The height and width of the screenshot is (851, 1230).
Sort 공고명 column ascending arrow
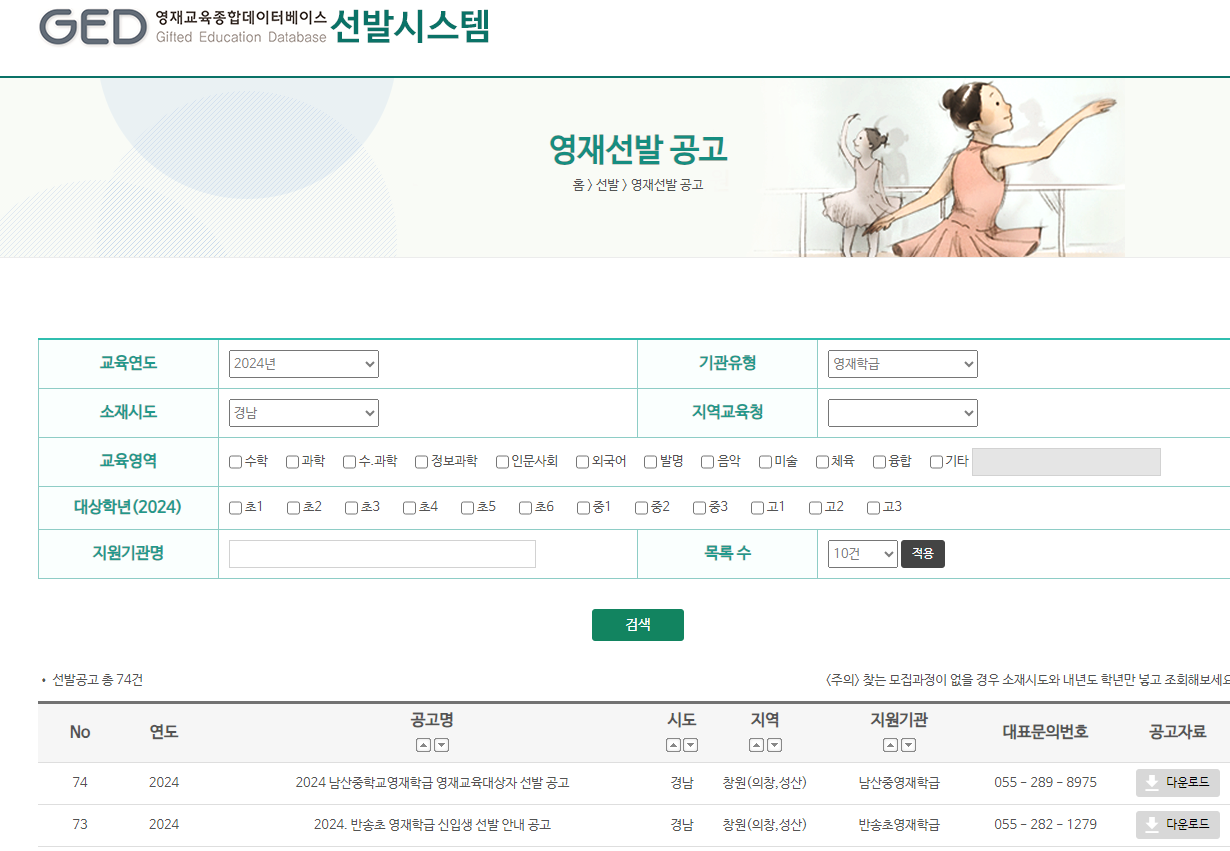(x=424, y=745)
